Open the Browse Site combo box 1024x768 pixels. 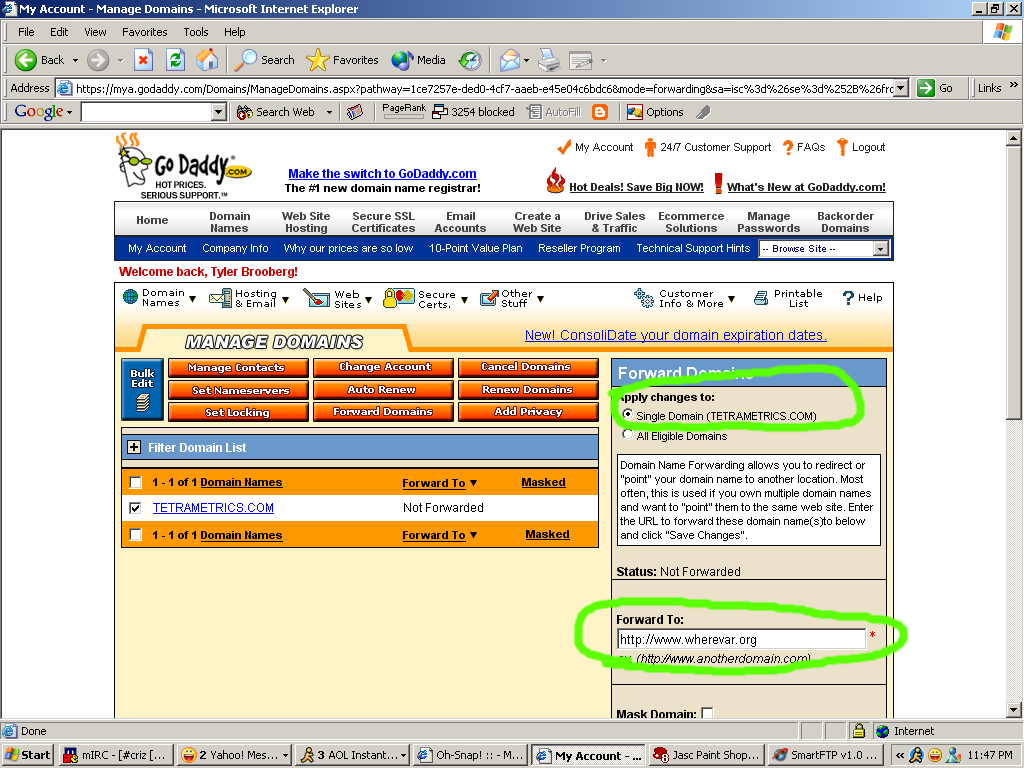tap(823, 249)
